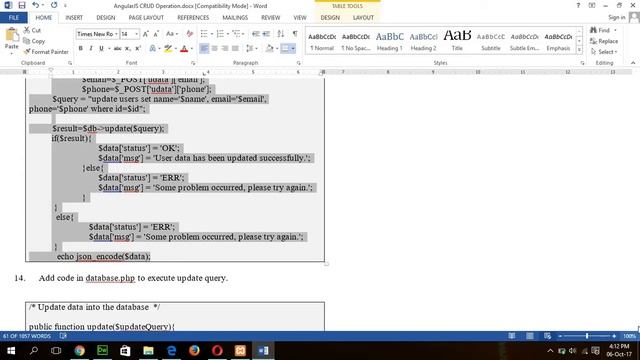Open Word Help

(578, 5)
